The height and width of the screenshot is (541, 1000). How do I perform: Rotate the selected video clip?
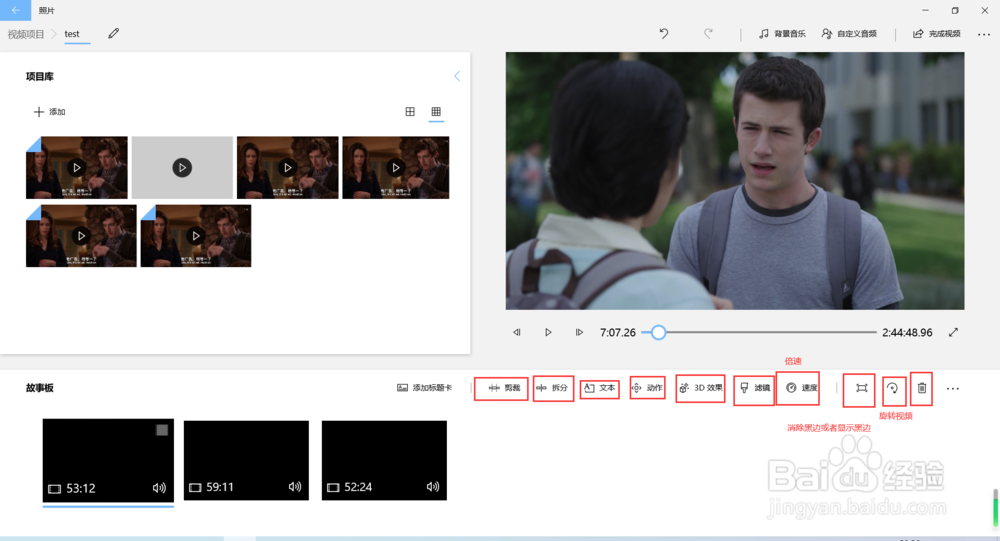(893, 388)
